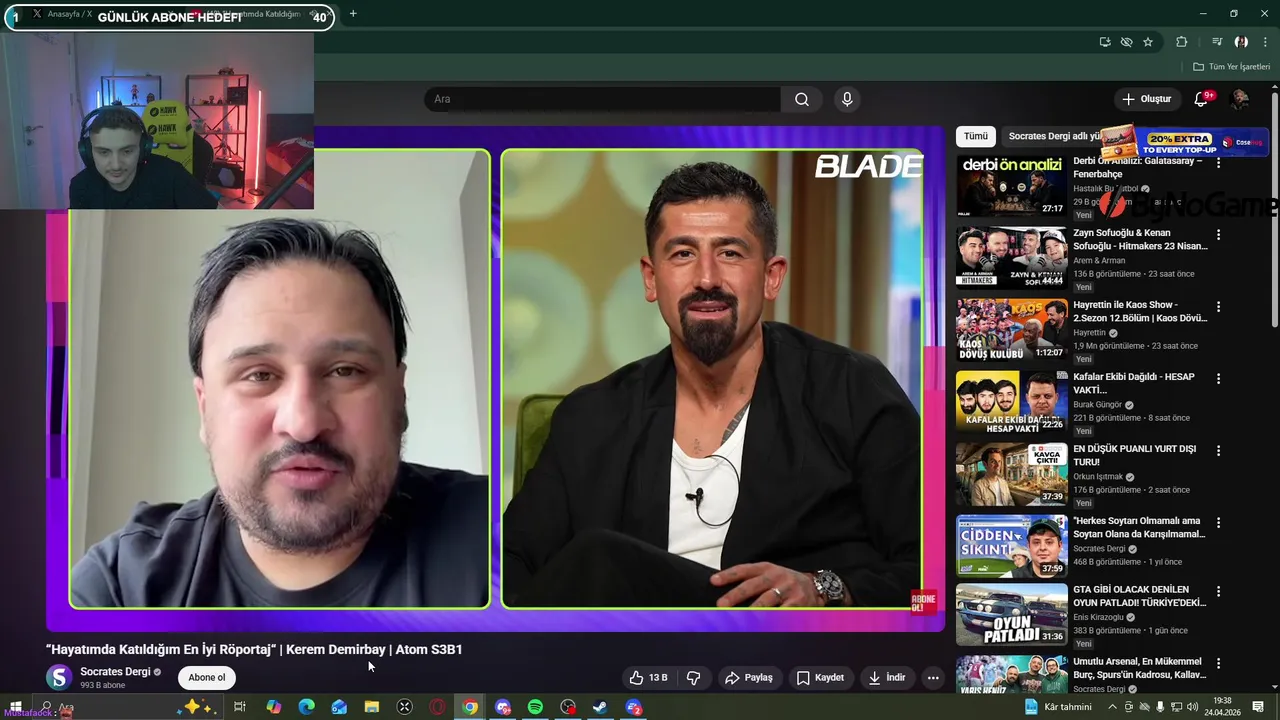Open Spotify from the taskbar
Image resolution: width=1280 pixels, height=720 pixels.
pos(535,707)
